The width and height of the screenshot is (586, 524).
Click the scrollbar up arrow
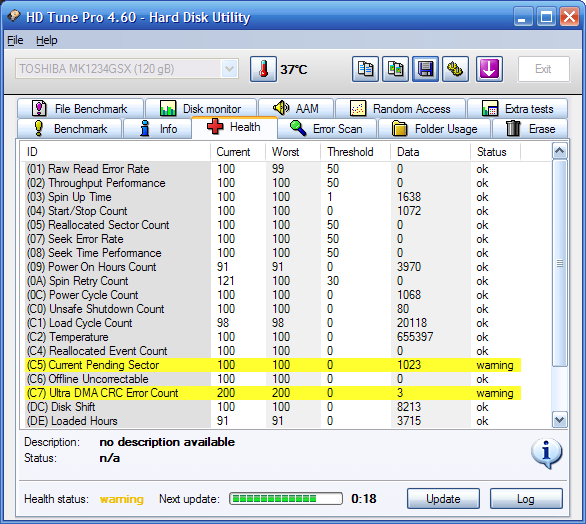(x=559, y=151)
